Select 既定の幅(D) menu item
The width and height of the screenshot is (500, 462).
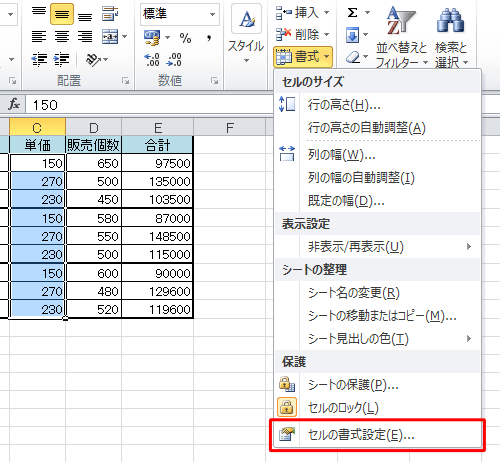tap(378, 201)
